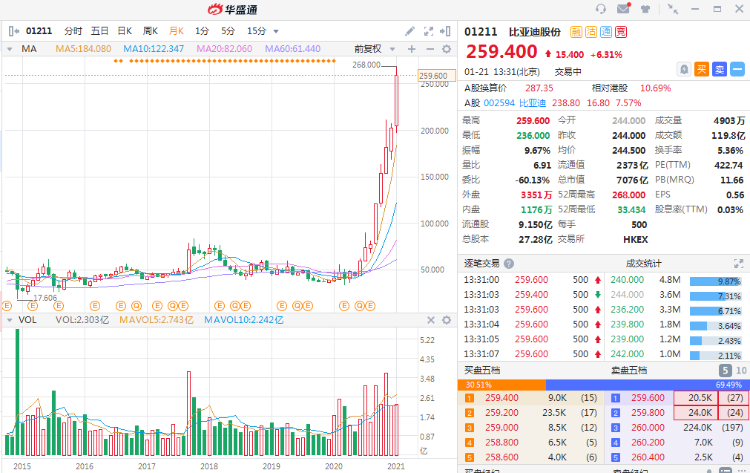Click the blue sell ratio bar 69.49%
Image resolution: width=750 pixels, height=473 pixels.
[648, 385]
